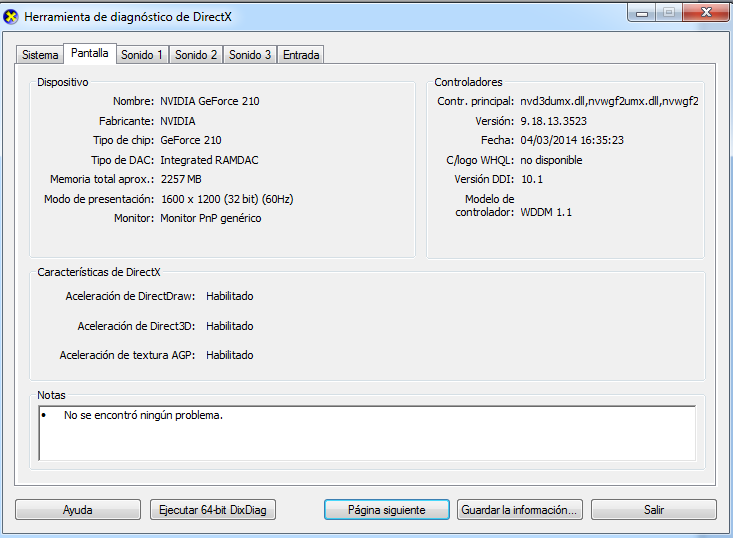
Task: Select the Pantalla tab
Action: pyautogui.click(x=89, y=53)
